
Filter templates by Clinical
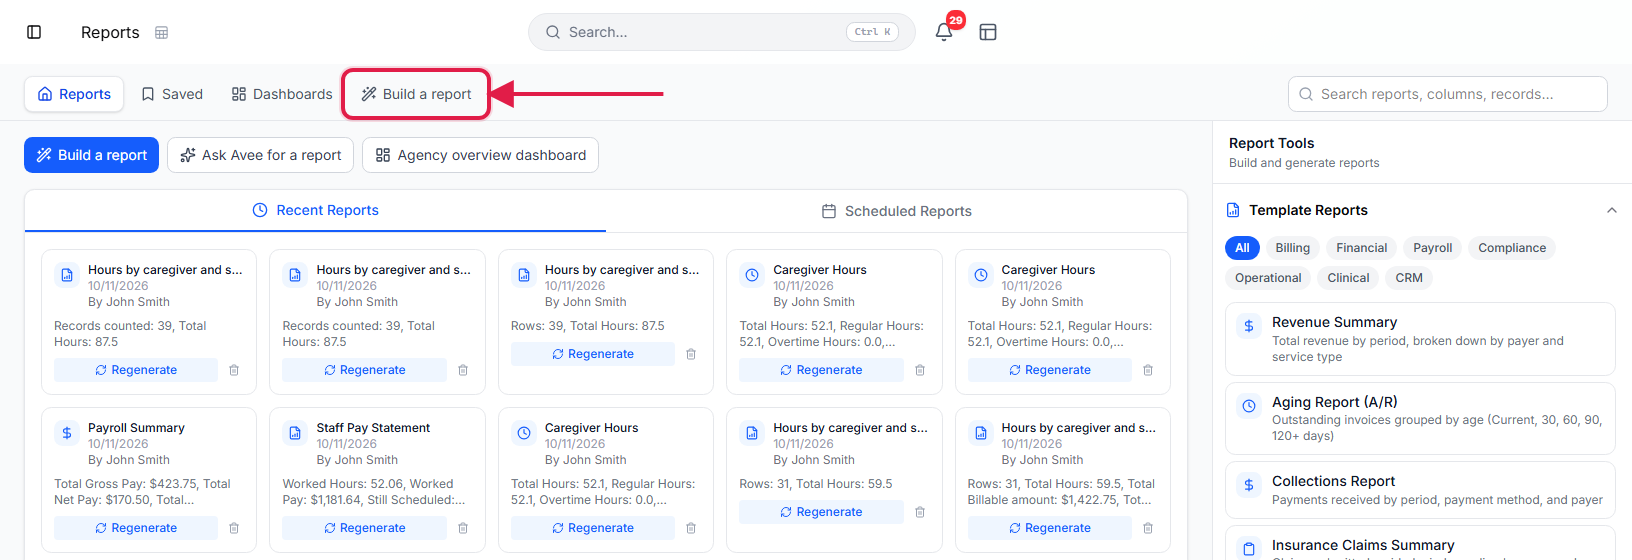coord(1348,278)
